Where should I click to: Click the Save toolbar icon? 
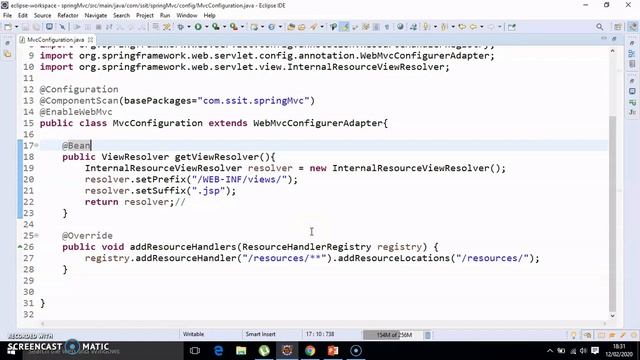coord(25,27)
